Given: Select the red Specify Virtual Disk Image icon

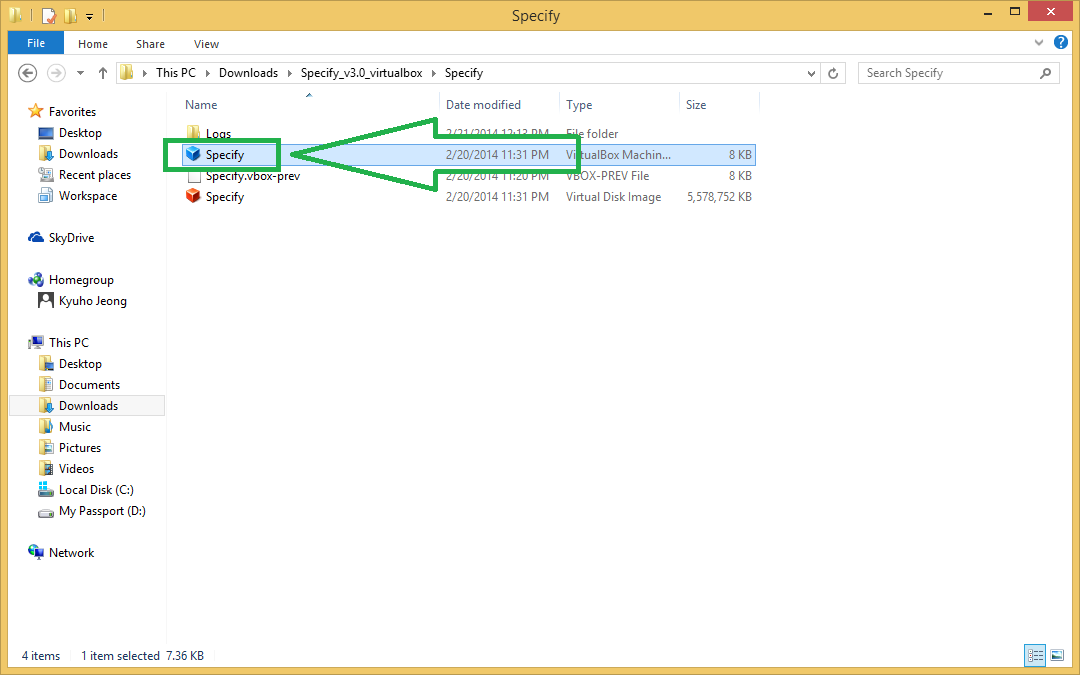Looking at the screenshot, I should pos(193,196).
